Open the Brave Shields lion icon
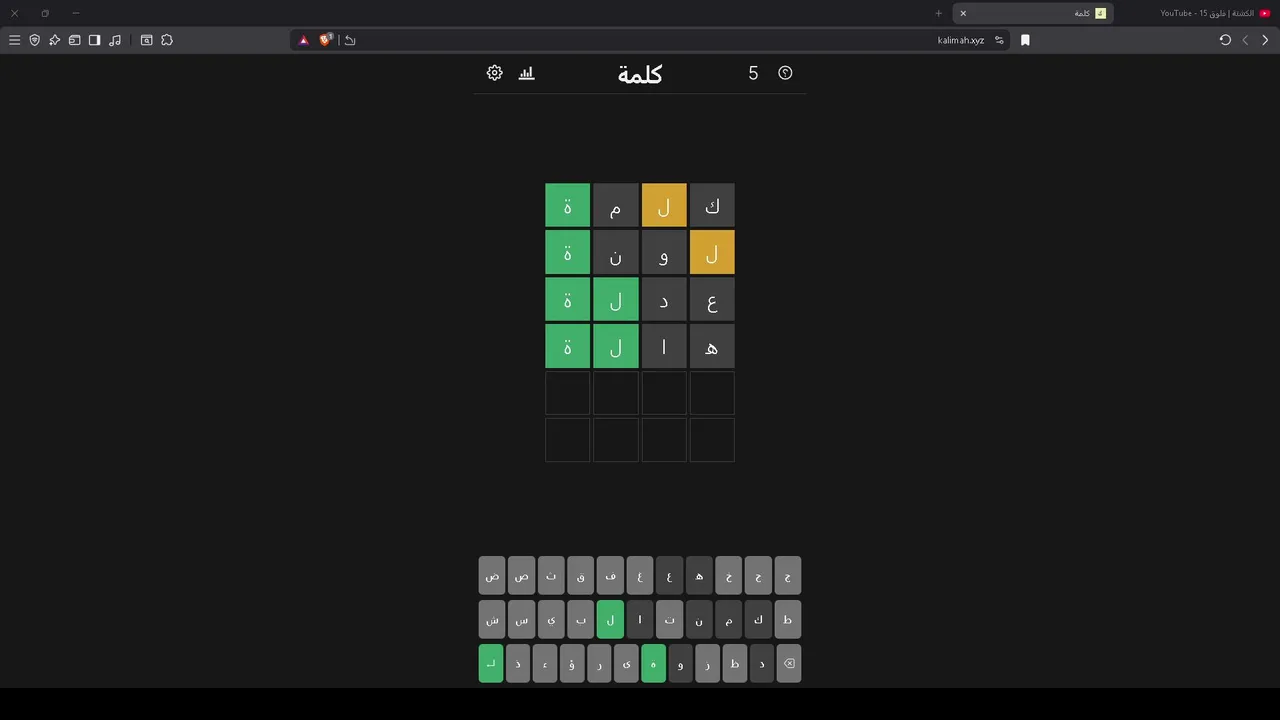This screenshot has width=1280, height=720. point(325,40)
